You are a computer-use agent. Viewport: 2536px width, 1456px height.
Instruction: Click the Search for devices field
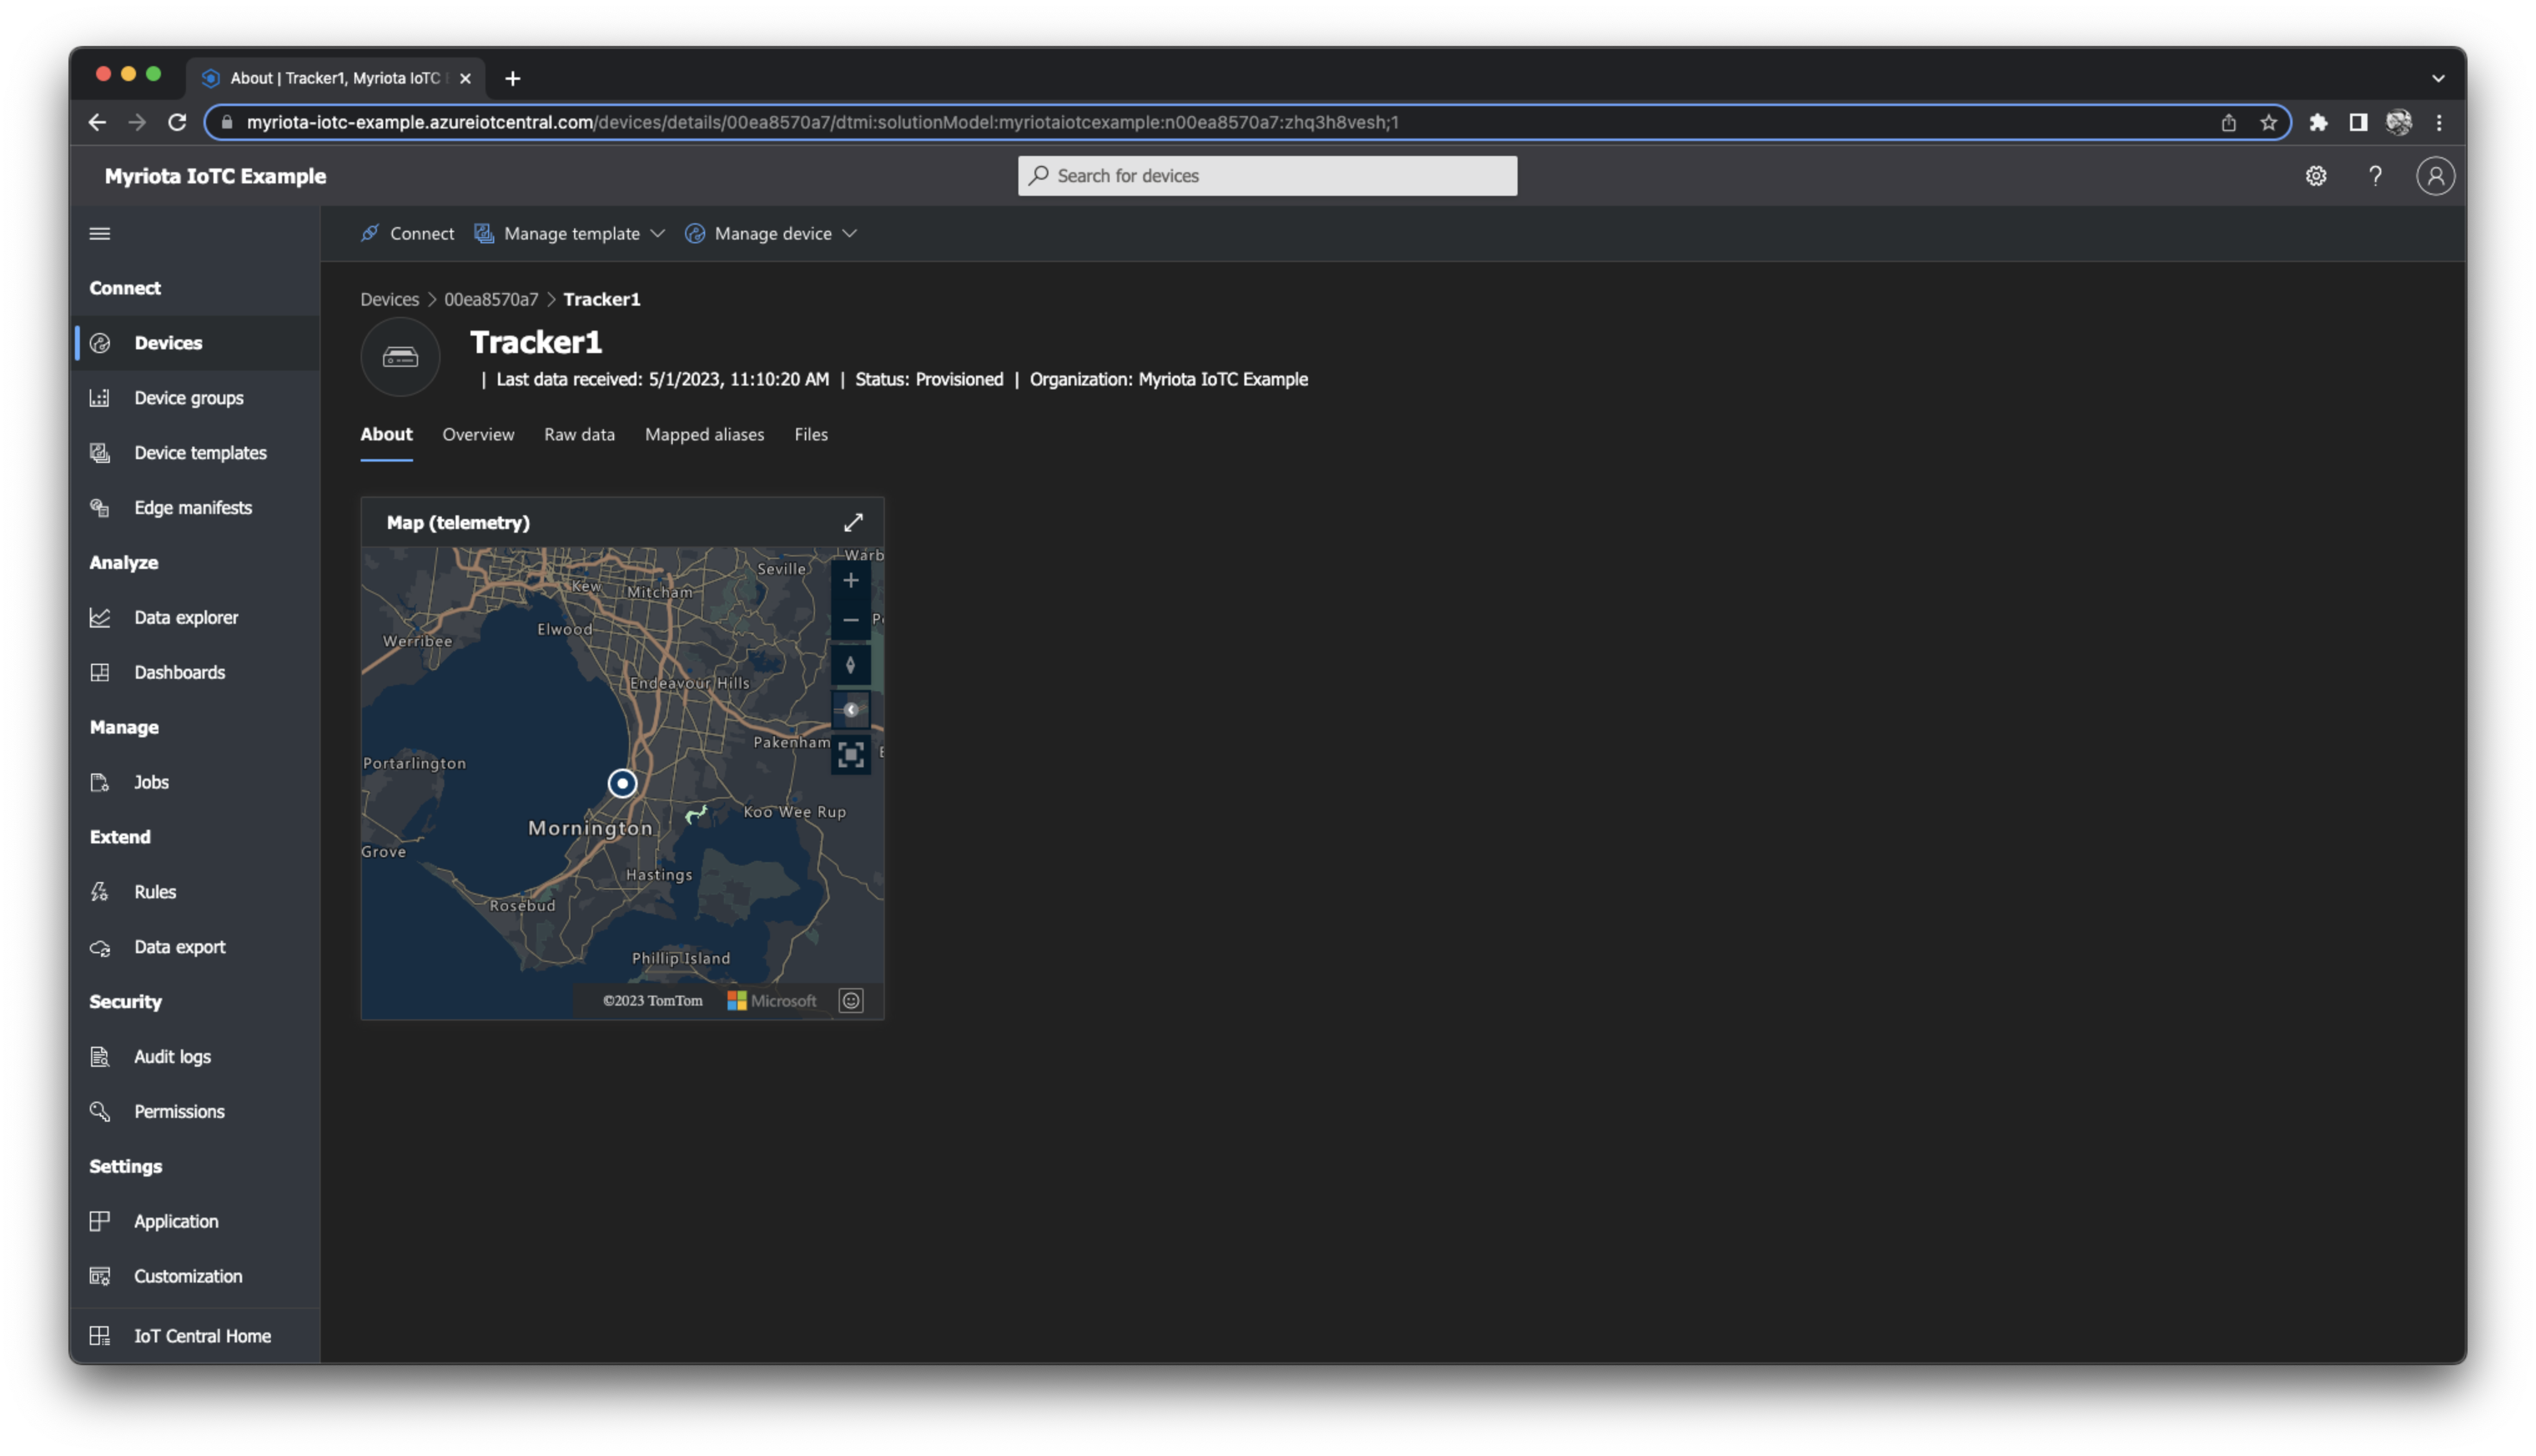click(1266, 175)
